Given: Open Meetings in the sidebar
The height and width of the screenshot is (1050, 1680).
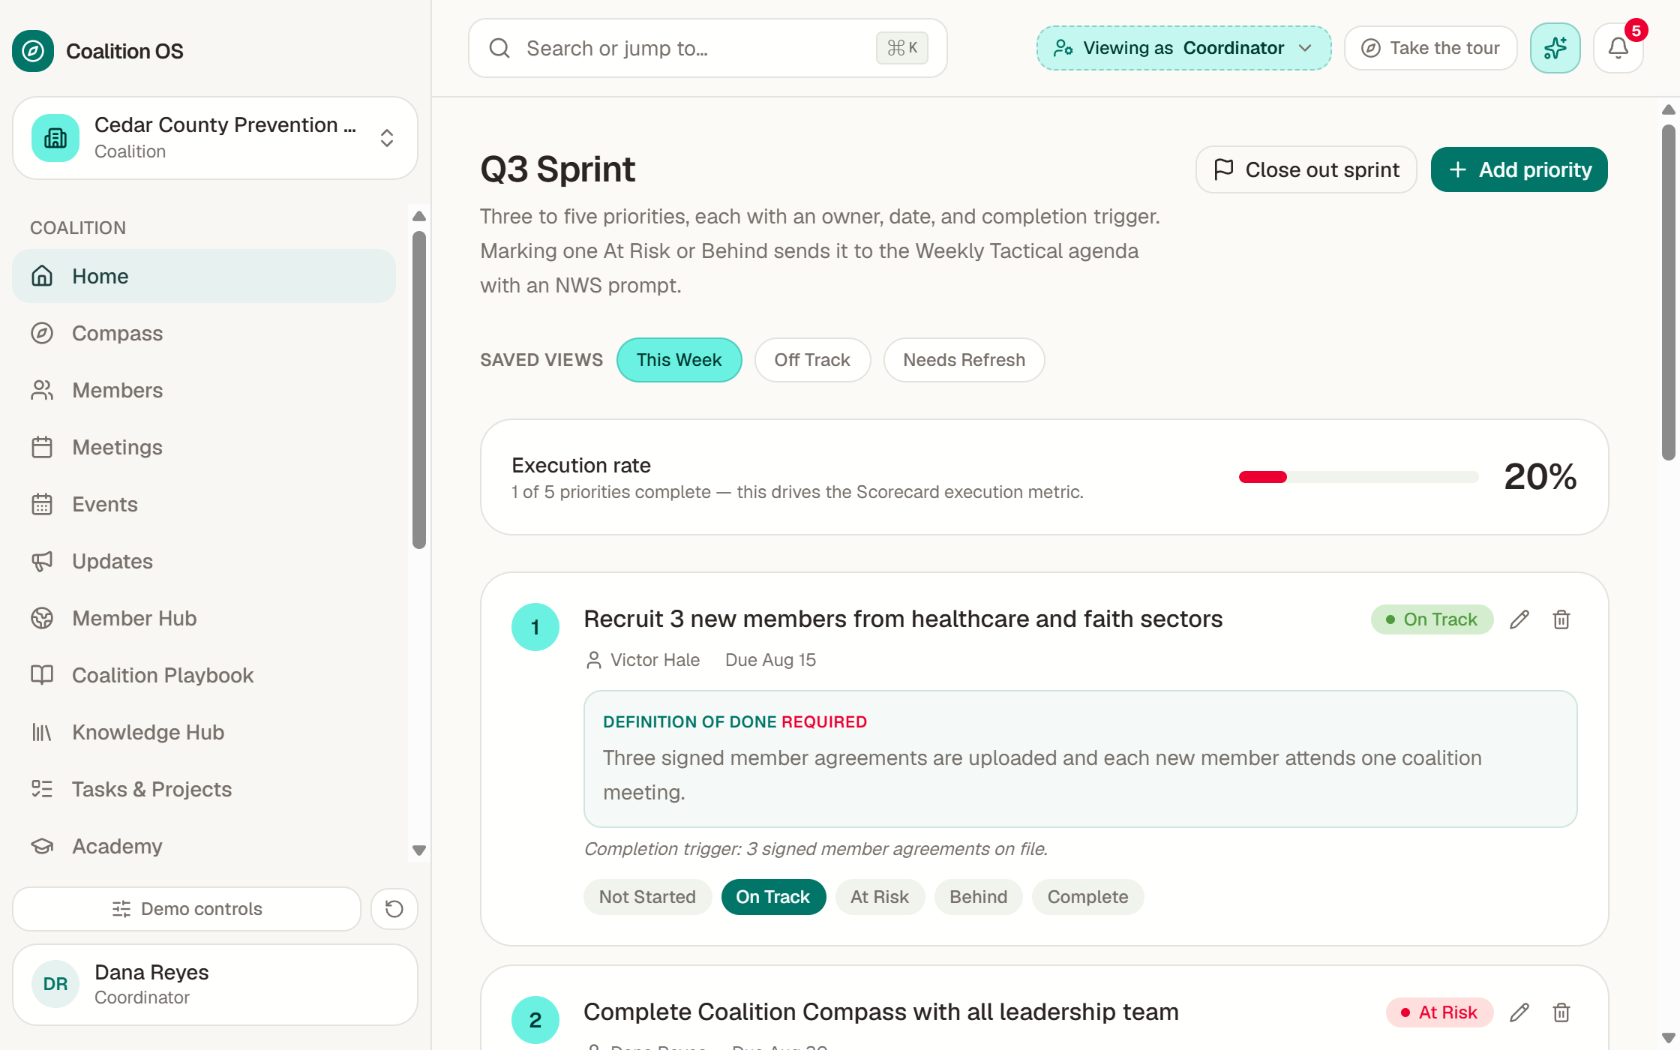Looking at the screenshot, I should [204, 447].
